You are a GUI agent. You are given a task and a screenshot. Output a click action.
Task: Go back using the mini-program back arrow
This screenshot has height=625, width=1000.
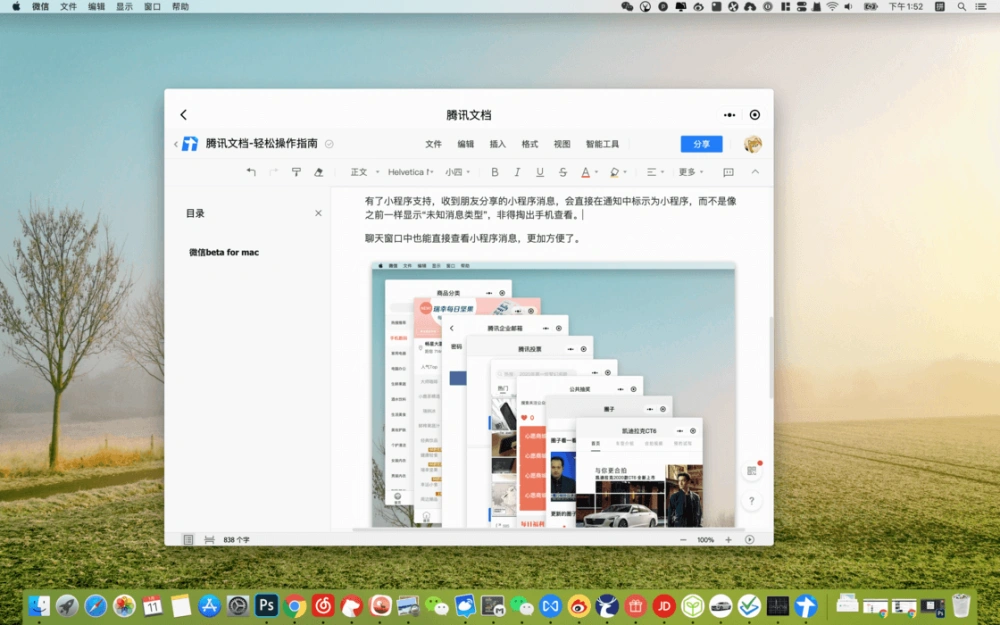pos(184,115)
